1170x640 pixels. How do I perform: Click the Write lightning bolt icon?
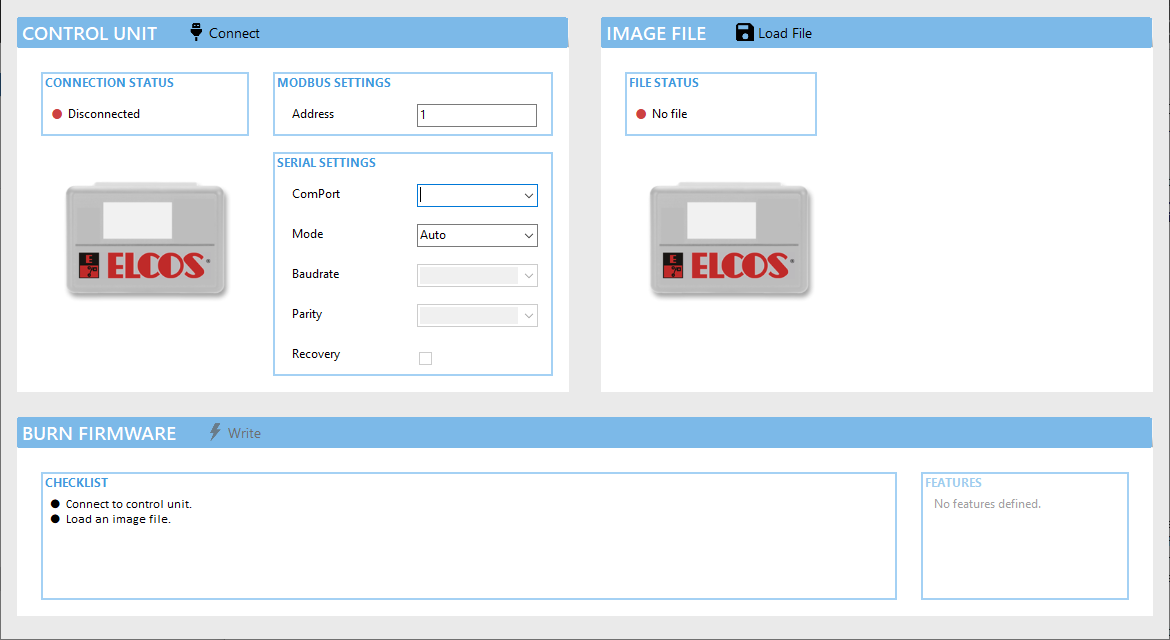(x=215, y=432)
